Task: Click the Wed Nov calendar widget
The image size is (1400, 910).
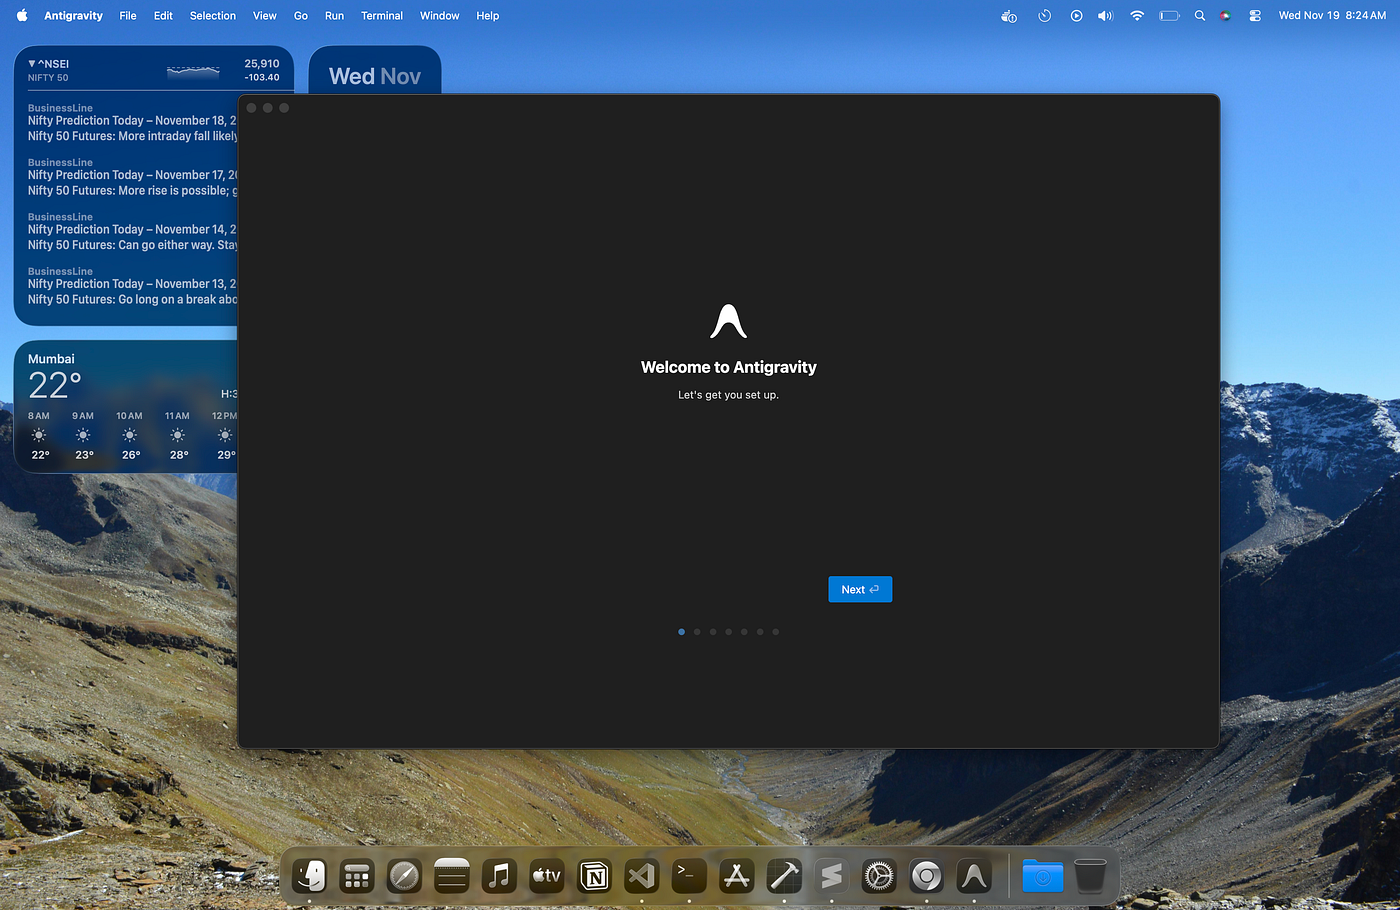Action: click(x=375, y=70)
